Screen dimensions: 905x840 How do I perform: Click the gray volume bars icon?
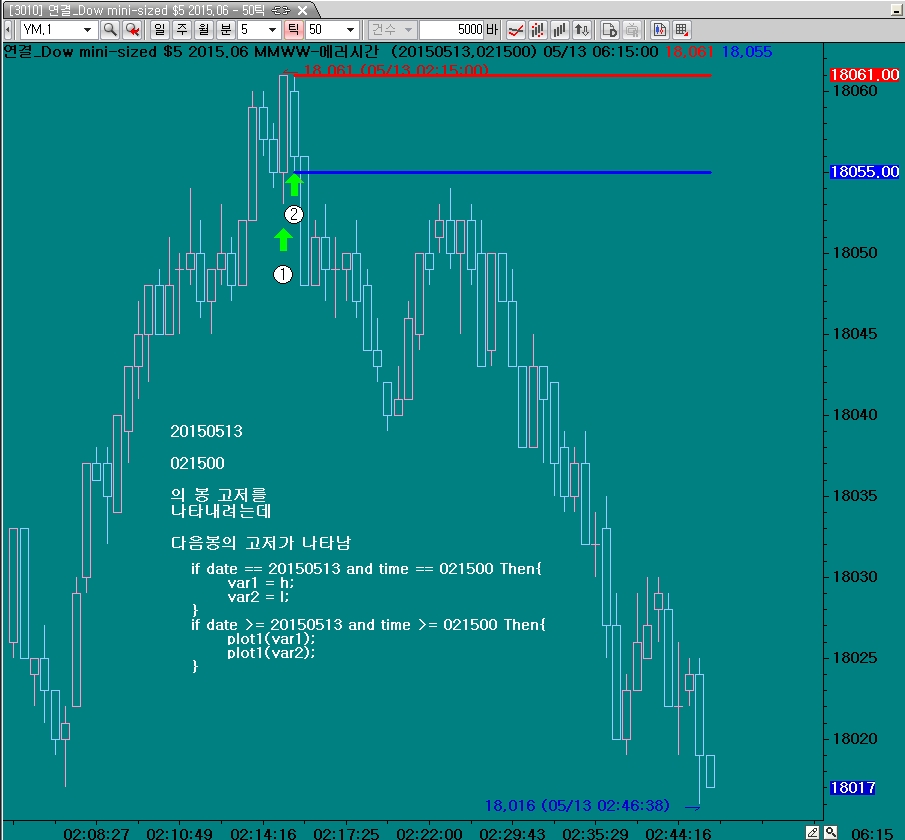click(560, 30)
